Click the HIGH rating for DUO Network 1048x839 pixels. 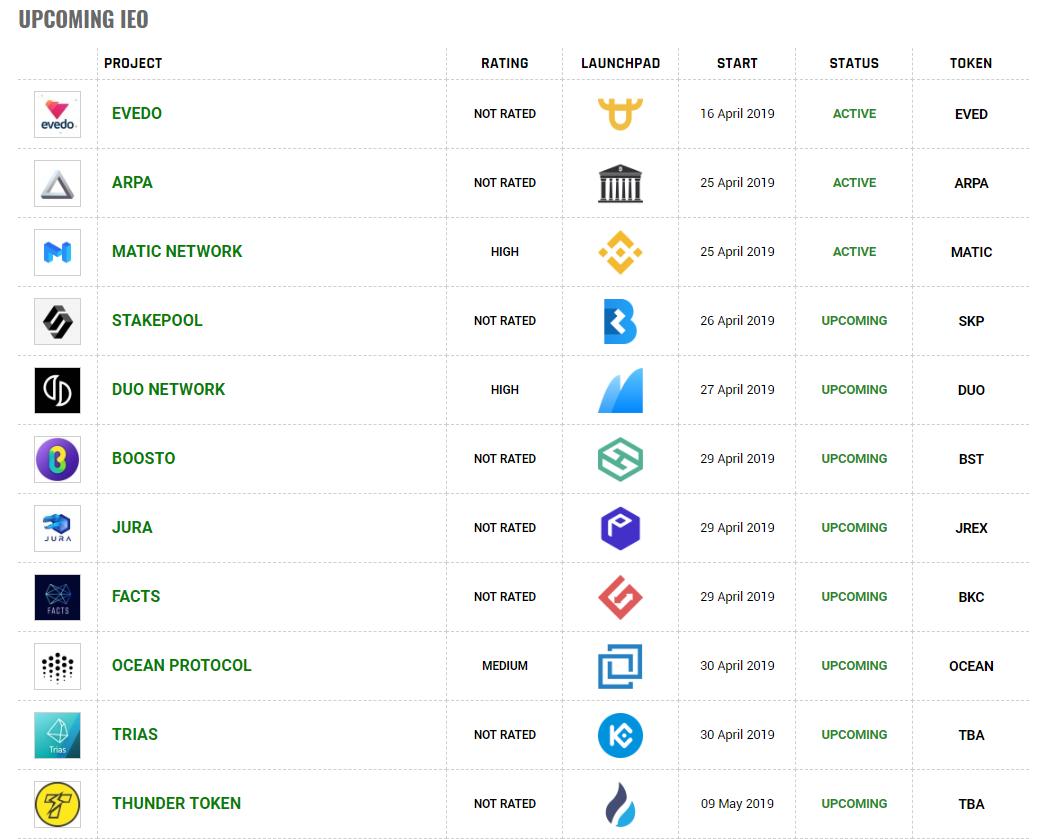(x=505, y=389)
